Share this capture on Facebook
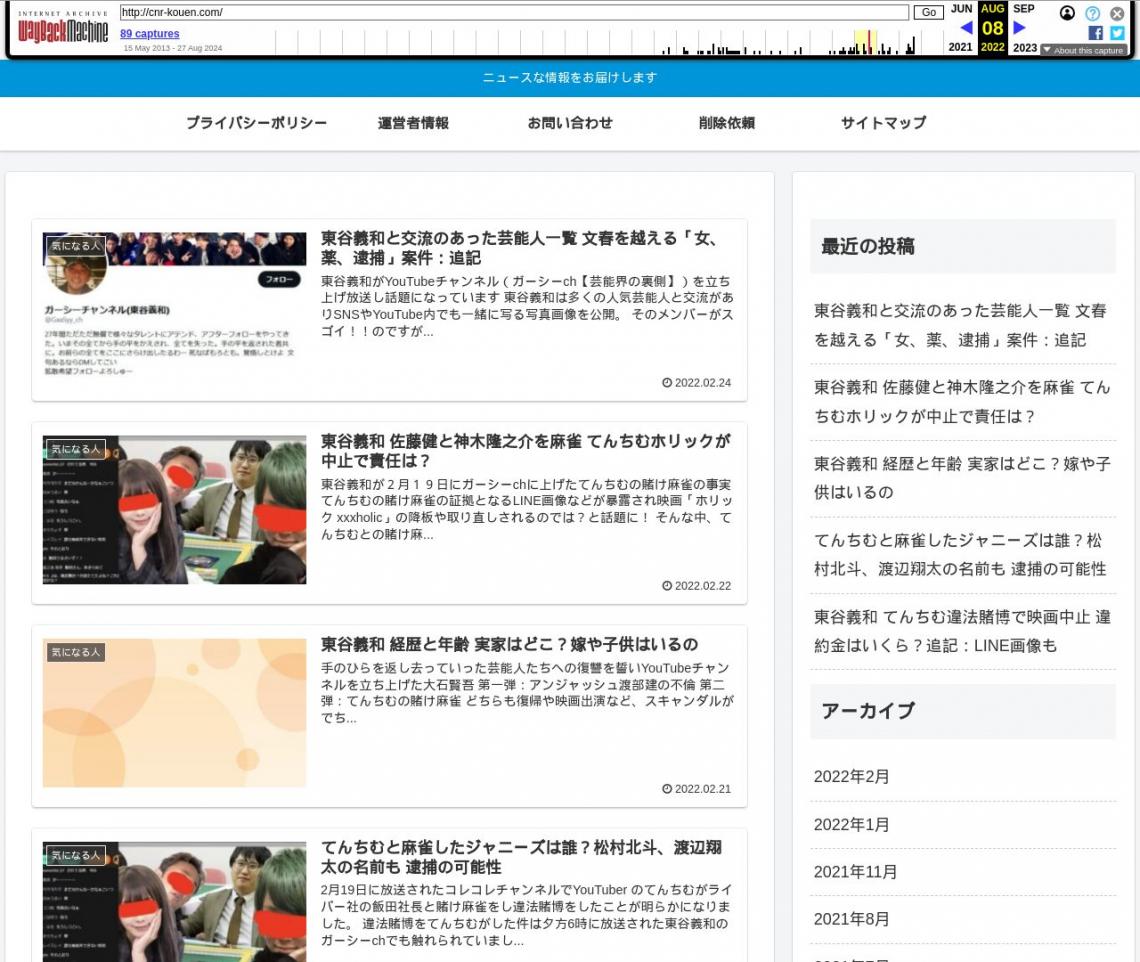The image size is (1140, 962). [x=1095, y=33]
